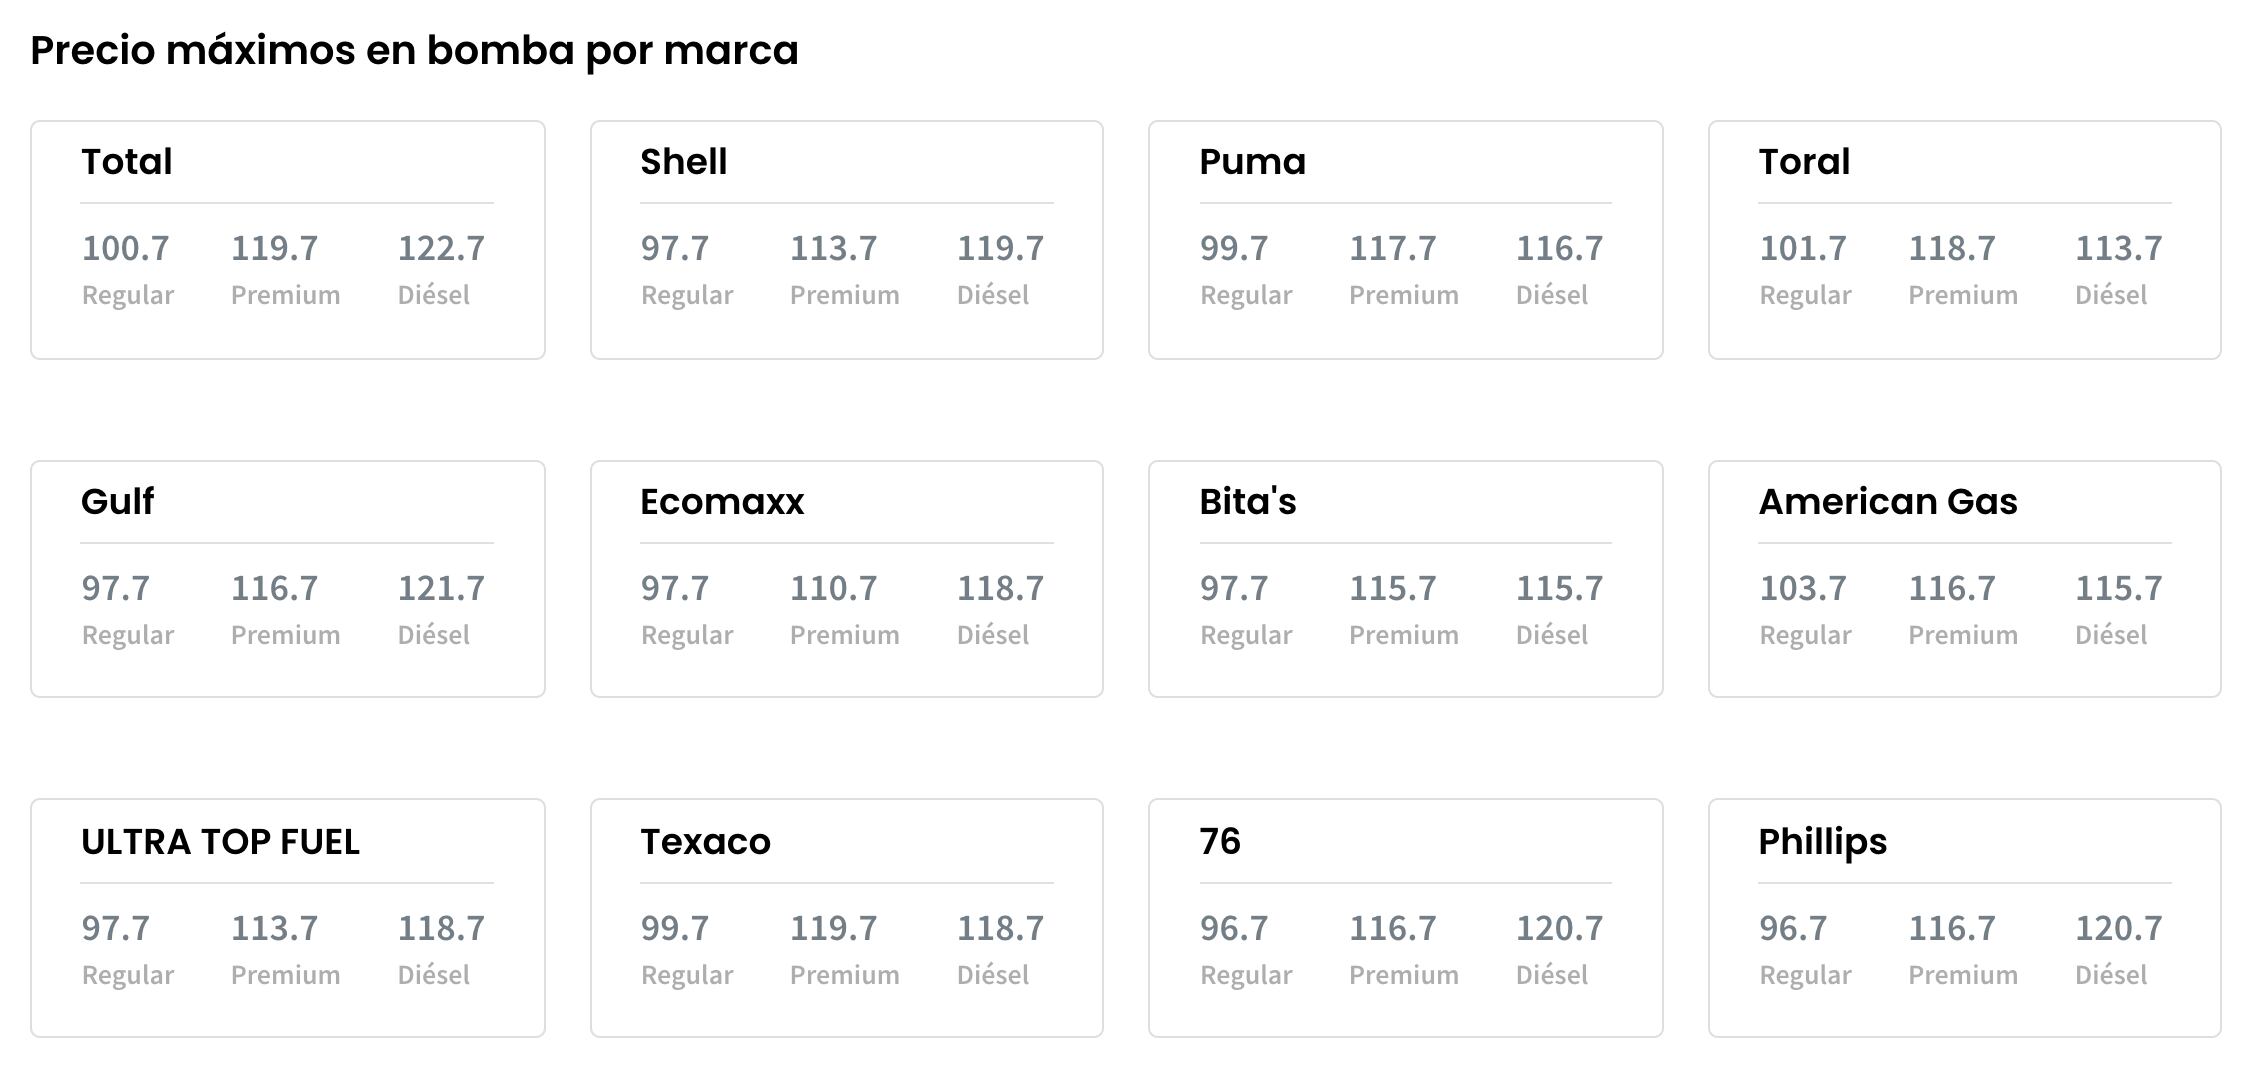Click the 76 brand heading

click(x=1220, y=842)
